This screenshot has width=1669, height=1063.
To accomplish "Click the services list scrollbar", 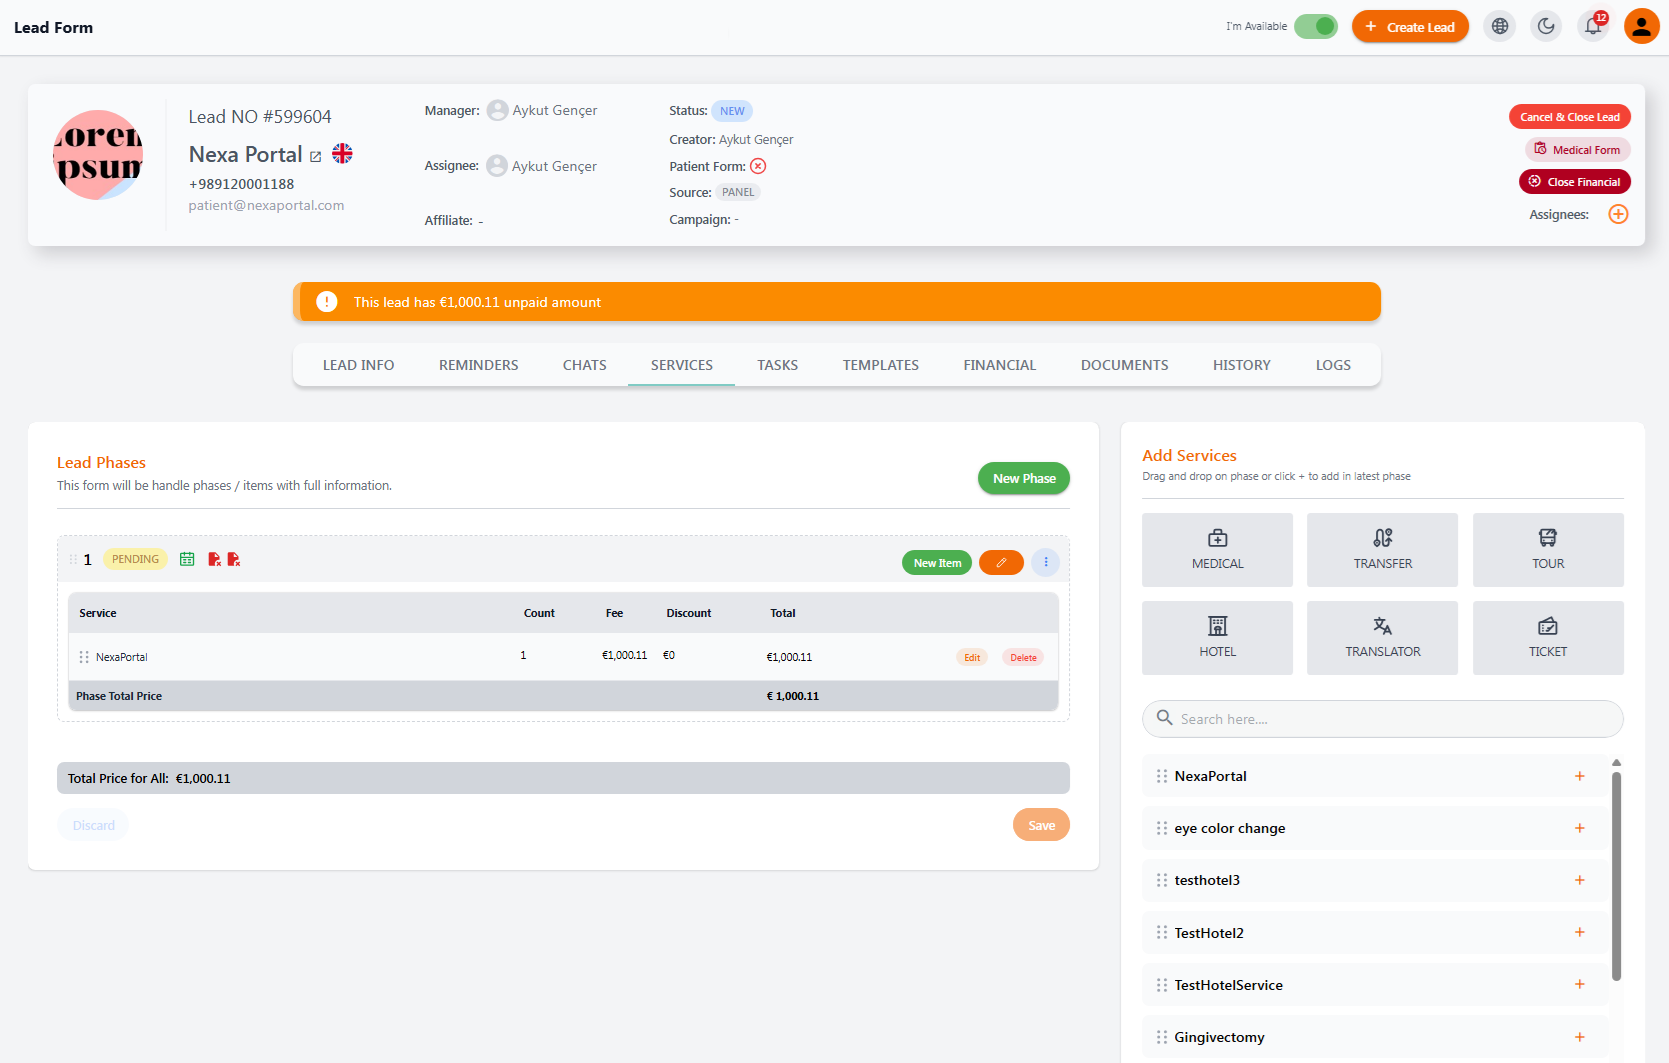I will point(1616,876).
